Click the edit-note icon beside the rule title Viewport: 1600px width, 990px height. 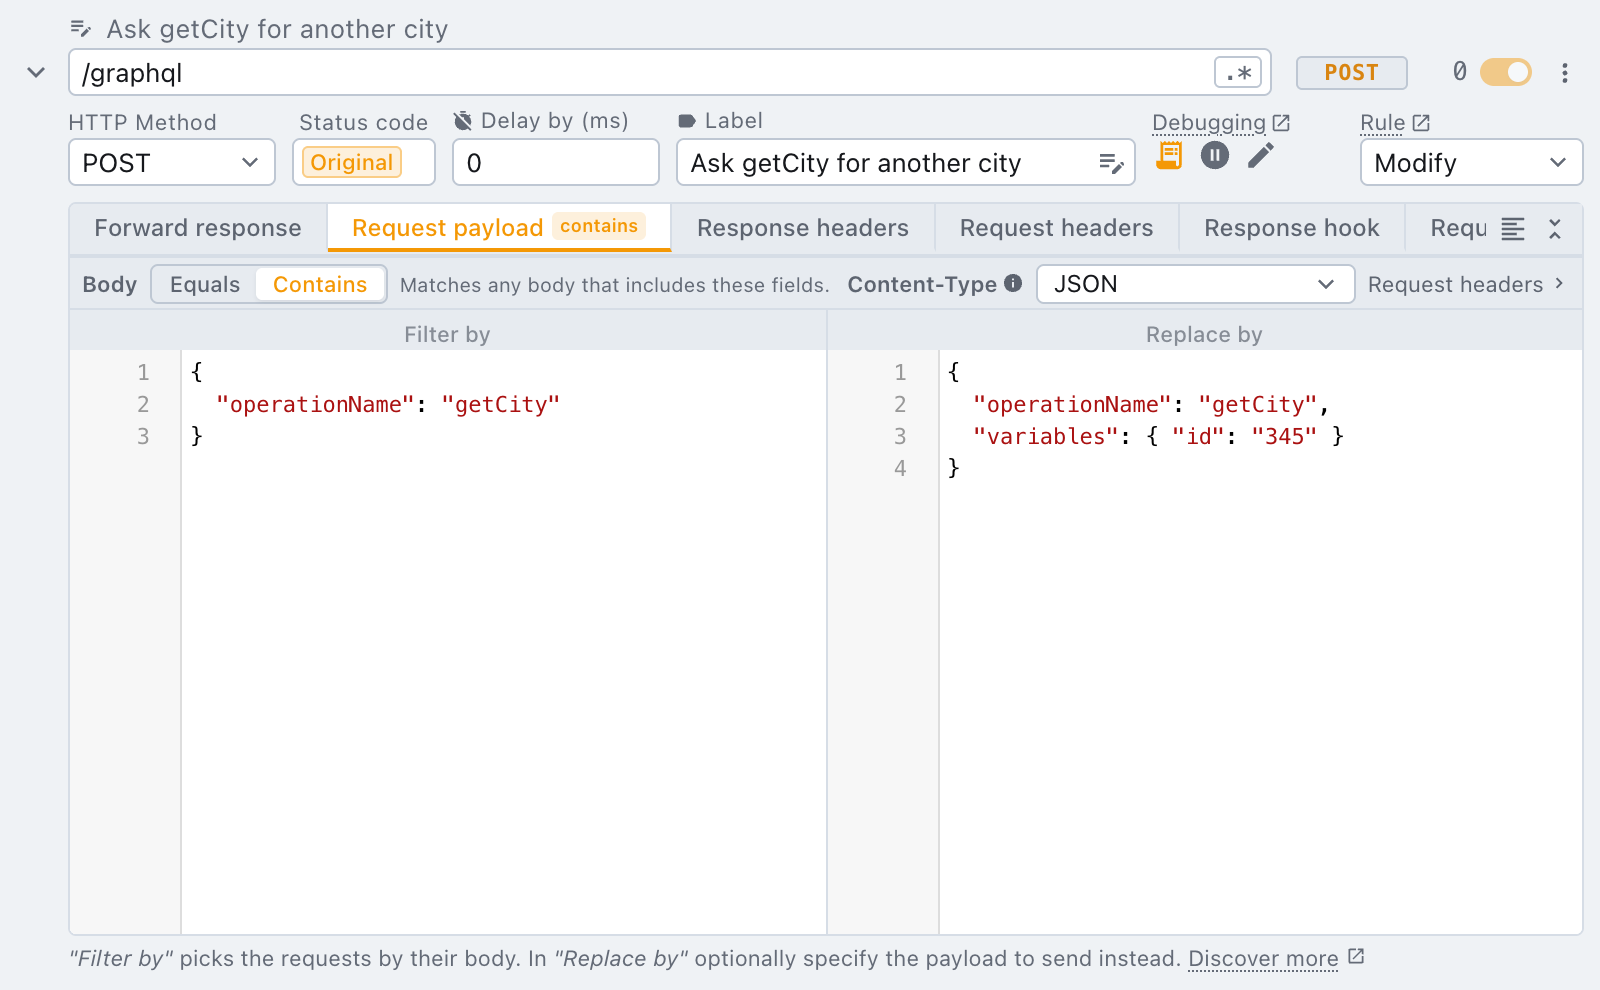click(81, 29)
